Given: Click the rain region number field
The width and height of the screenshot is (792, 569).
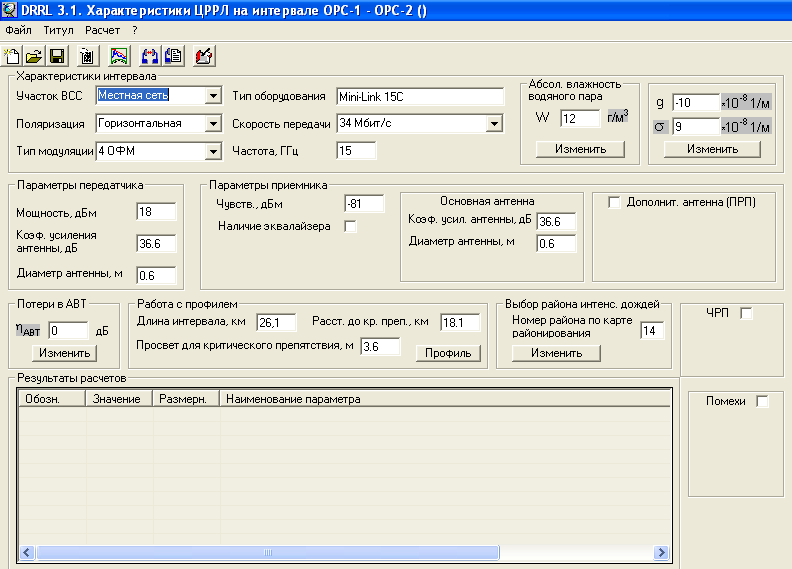Looking at the screenshot, I should coord(652,331).
